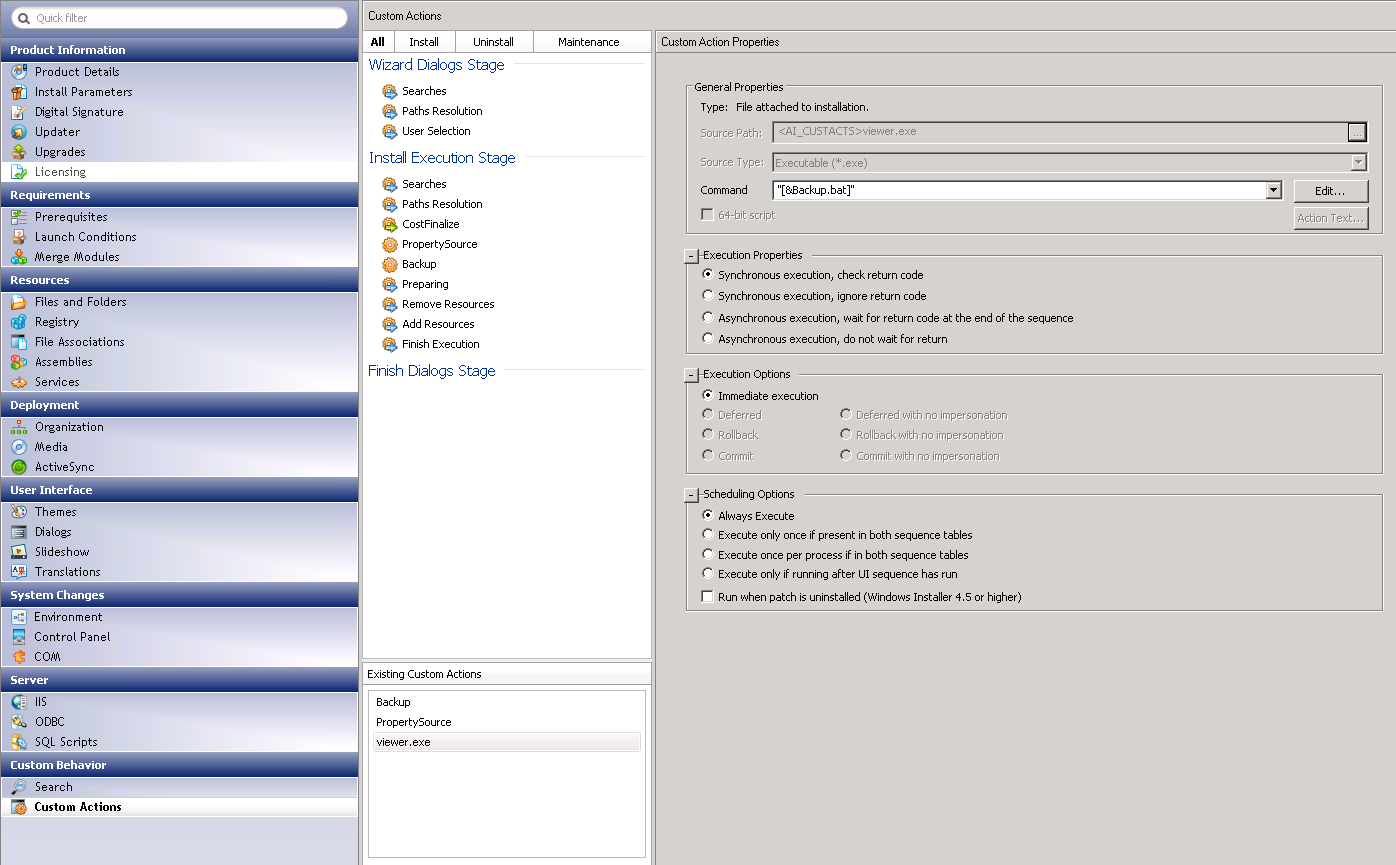Click into the Quick filter search box
This screenshot has width=1396, height=865.
click(185, 18)
